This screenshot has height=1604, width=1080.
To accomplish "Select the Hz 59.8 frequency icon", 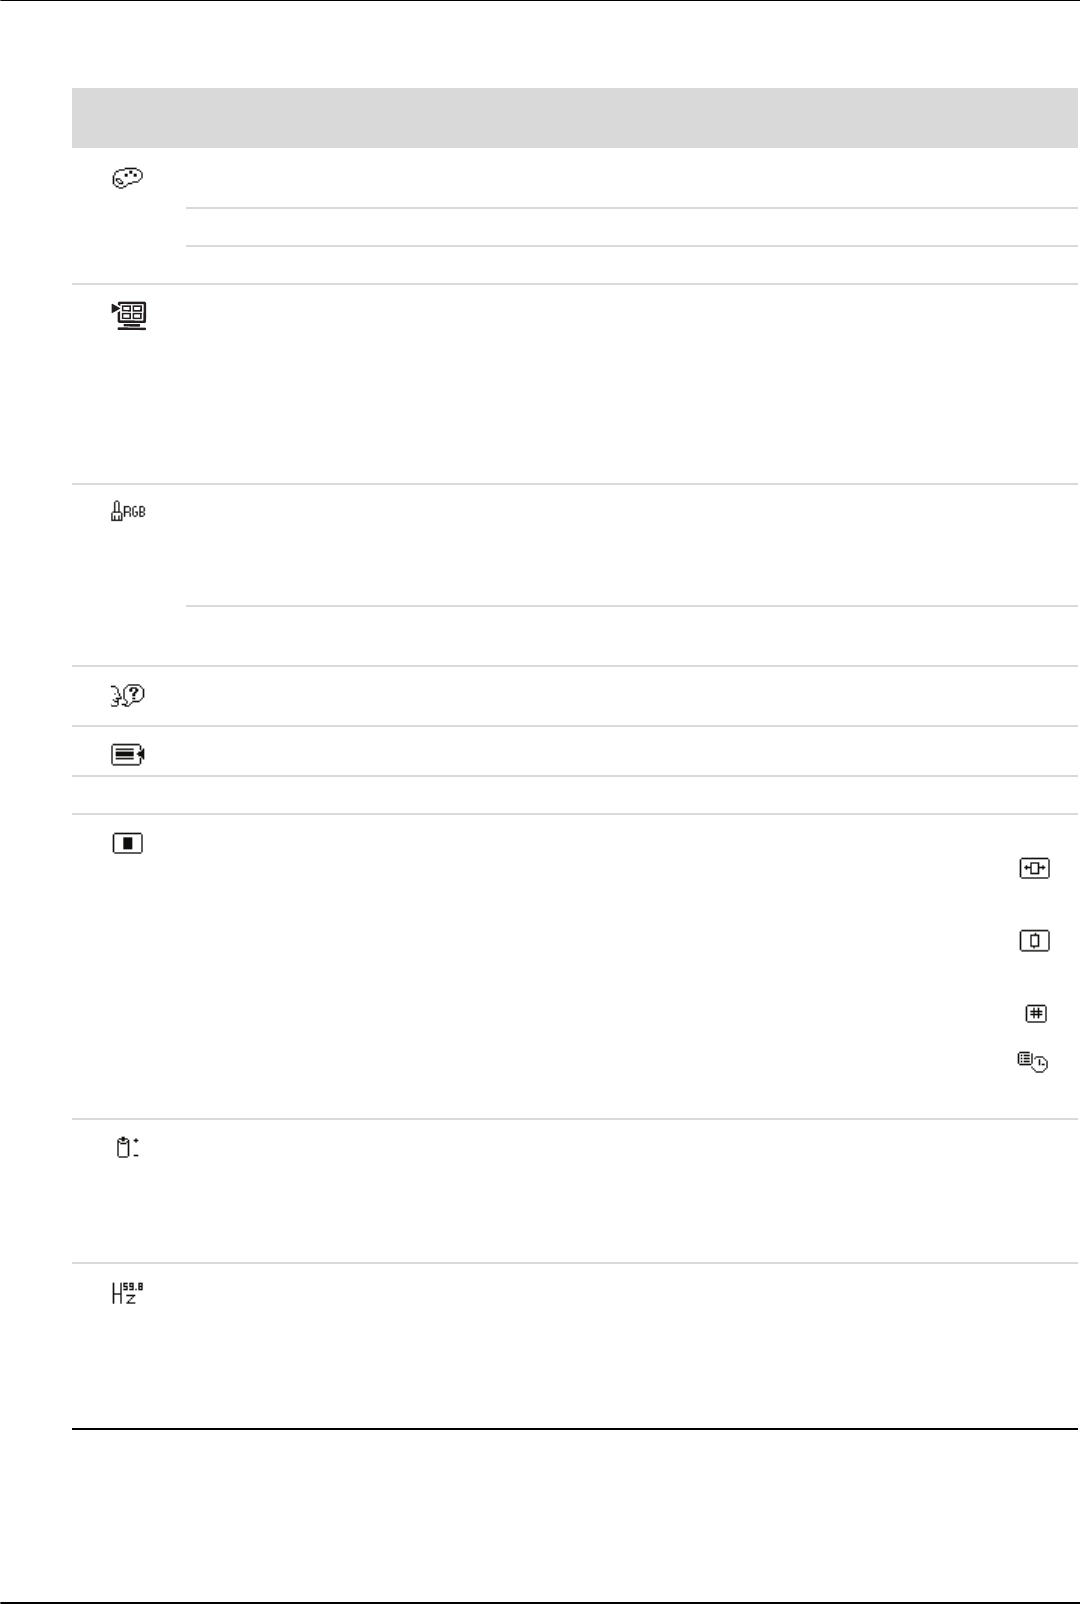I will point(127,1294).
